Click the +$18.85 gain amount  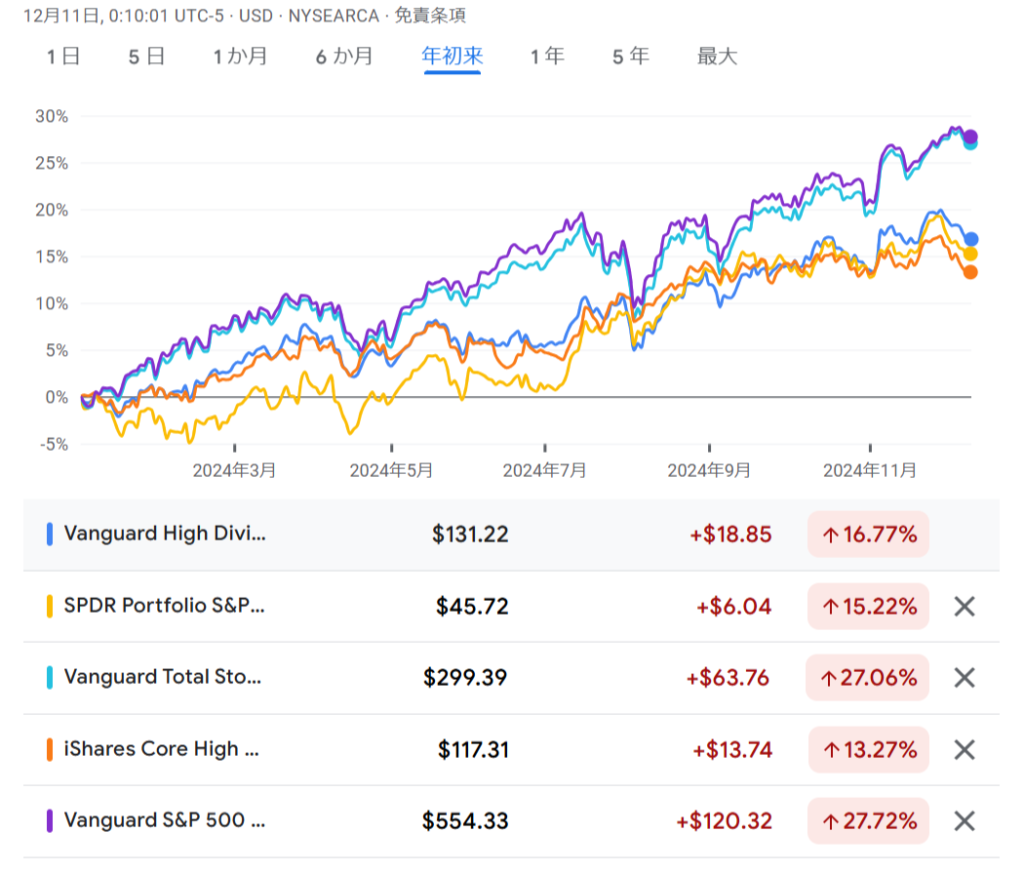[731, 534]
